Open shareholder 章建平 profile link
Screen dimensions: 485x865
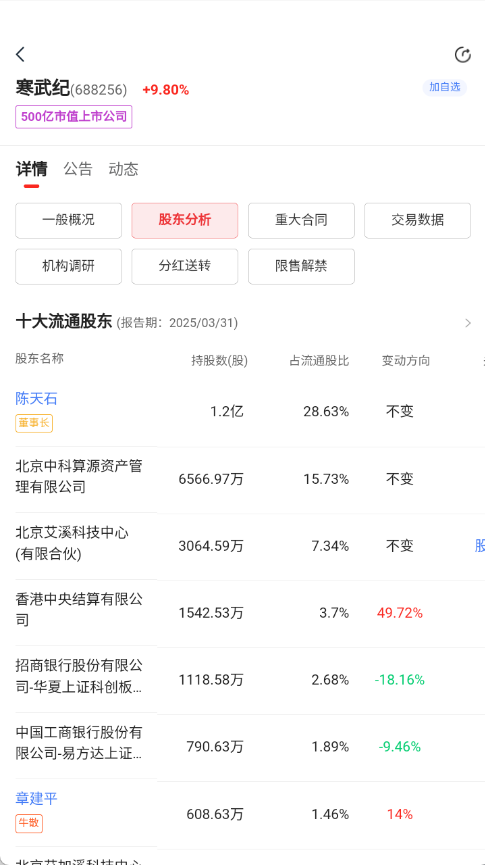36,798
